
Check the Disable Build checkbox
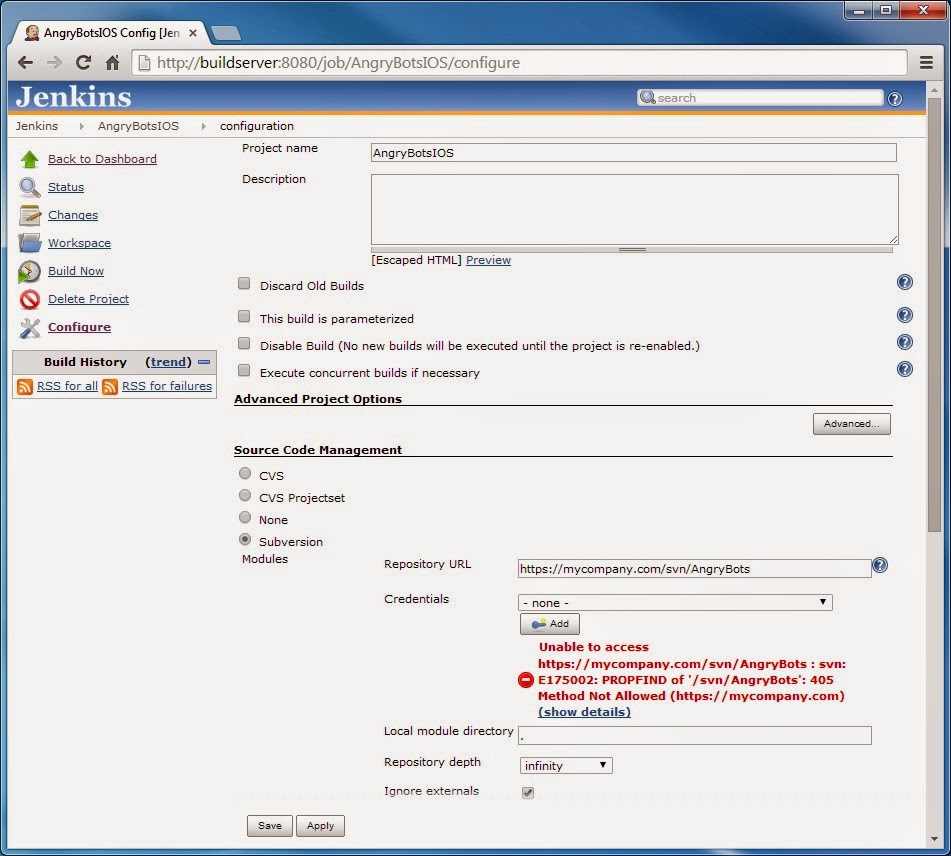pos(244,343)
